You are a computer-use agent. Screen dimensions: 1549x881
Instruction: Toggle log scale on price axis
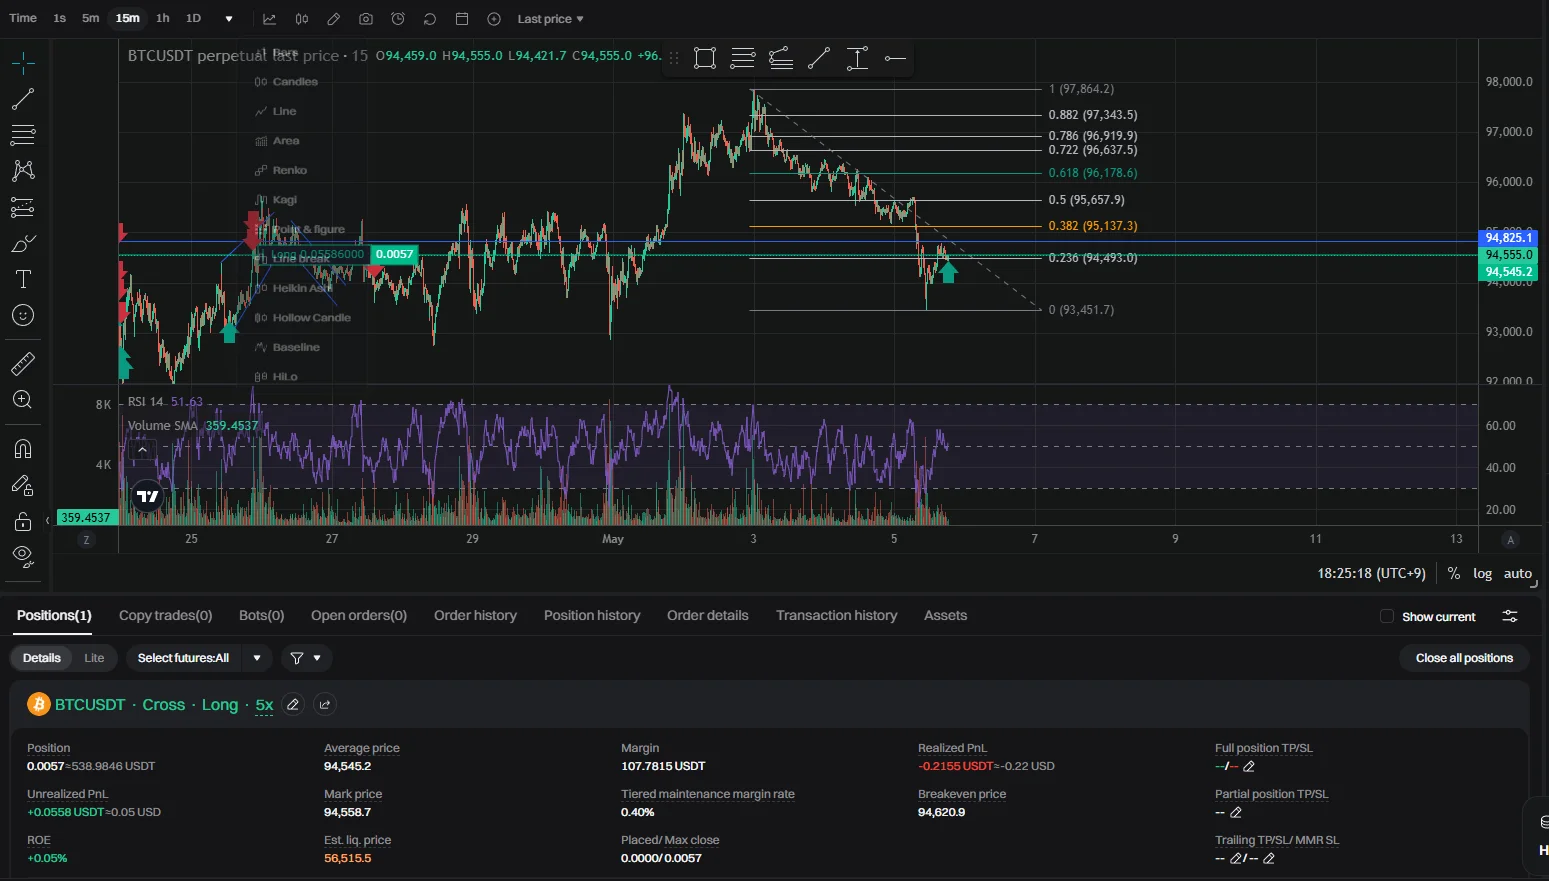coord(1482,574)
